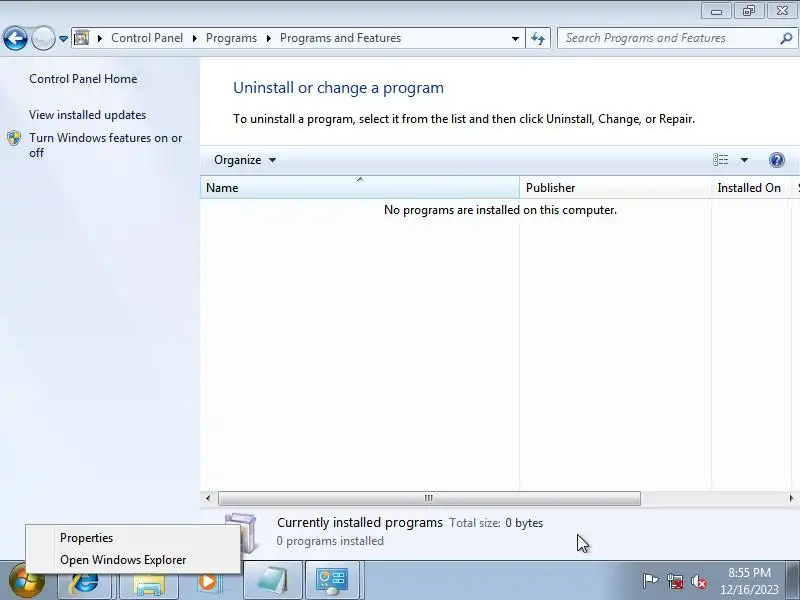Click the scrollbar left arrow
The image size is (800, 600).
[208, 498]
